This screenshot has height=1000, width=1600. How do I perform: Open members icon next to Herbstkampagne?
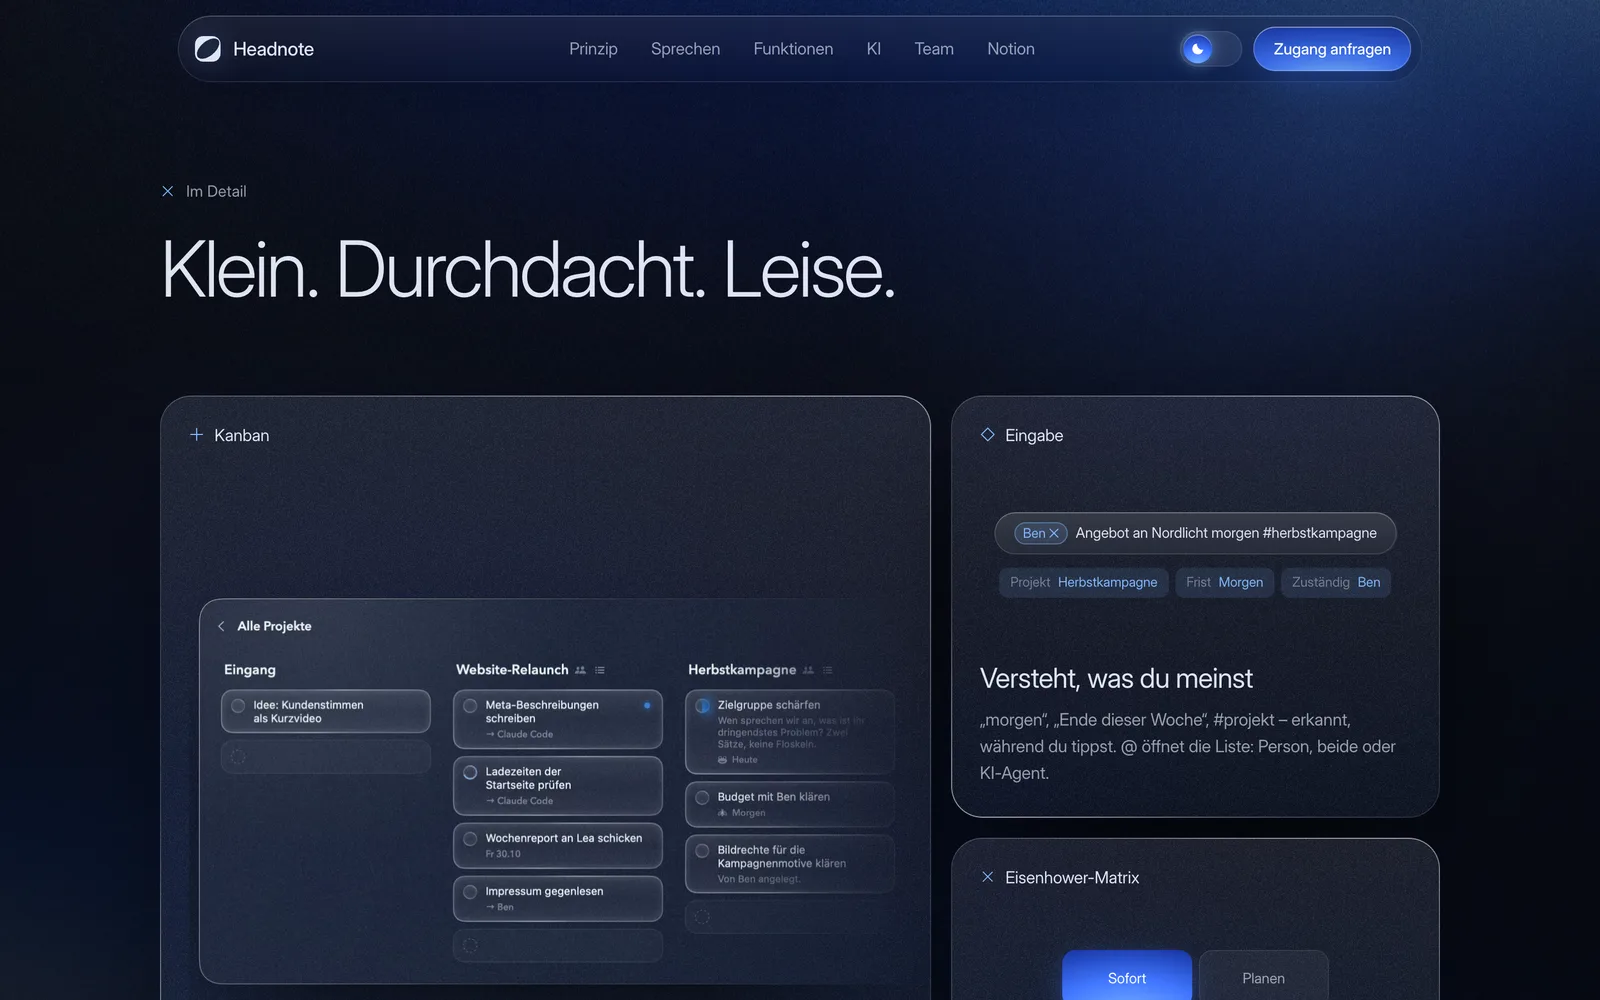[808, 670]
